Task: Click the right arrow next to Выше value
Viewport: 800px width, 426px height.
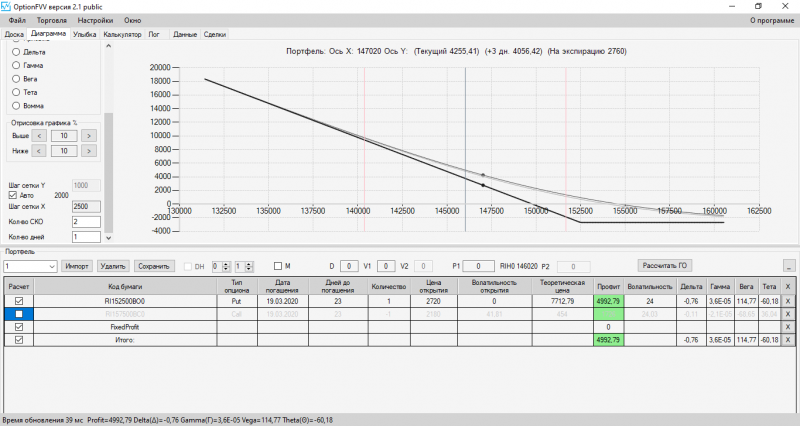Action: click(89, 136)
